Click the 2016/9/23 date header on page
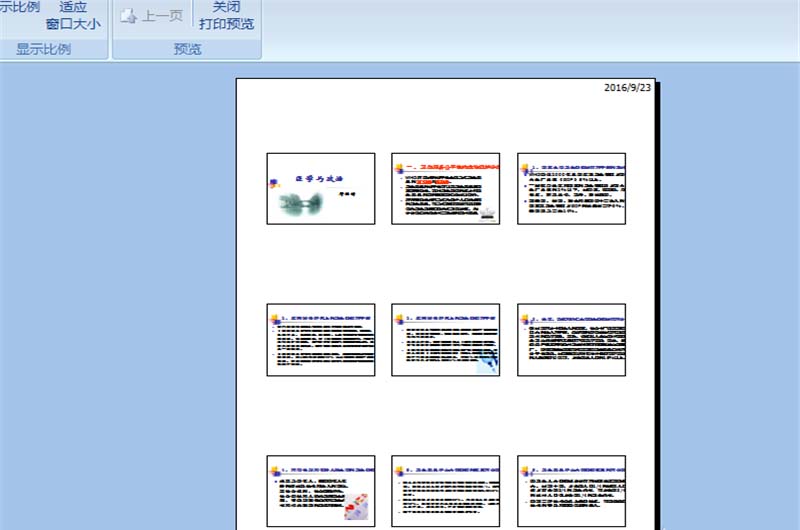The height and width of the screenshot is (530, 800). [627, 88]
